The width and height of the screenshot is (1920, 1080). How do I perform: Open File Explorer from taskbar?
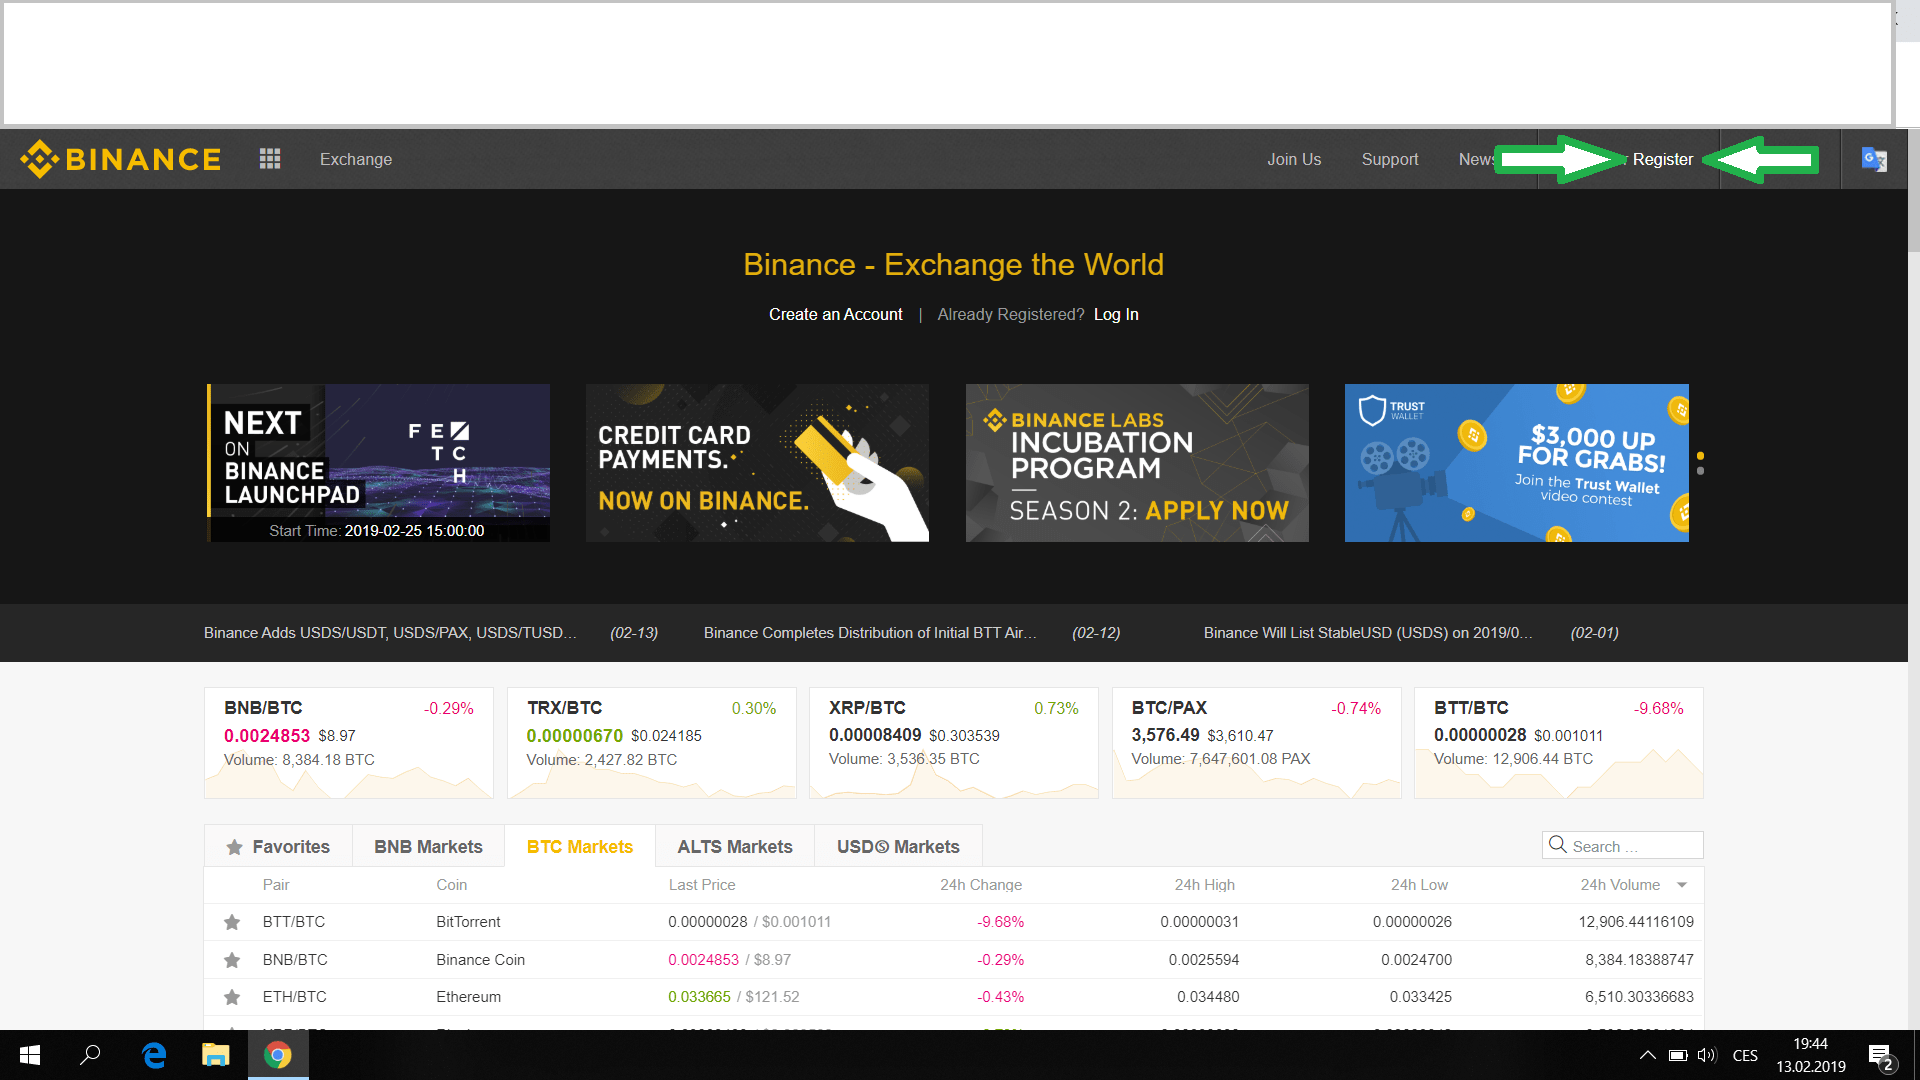click(x=215, y=1055)
